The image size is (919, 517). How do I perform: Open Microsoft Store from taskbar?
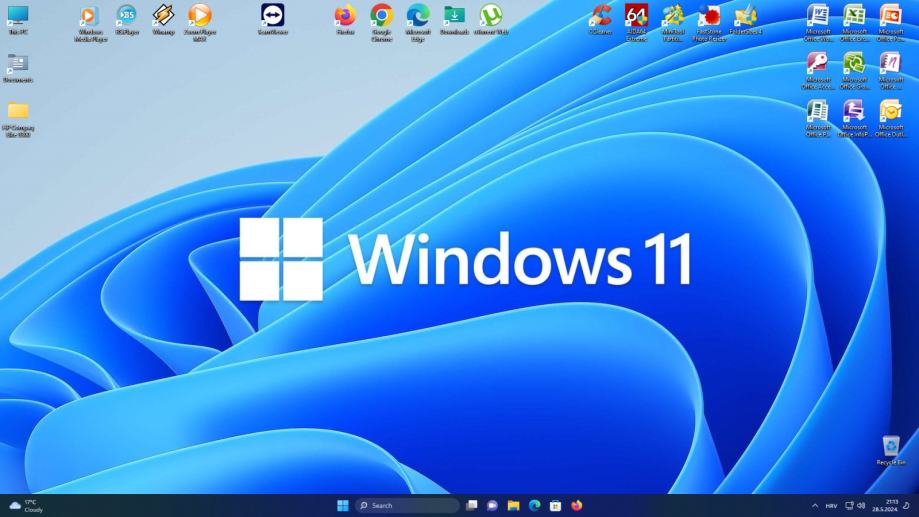click(556, 505)
